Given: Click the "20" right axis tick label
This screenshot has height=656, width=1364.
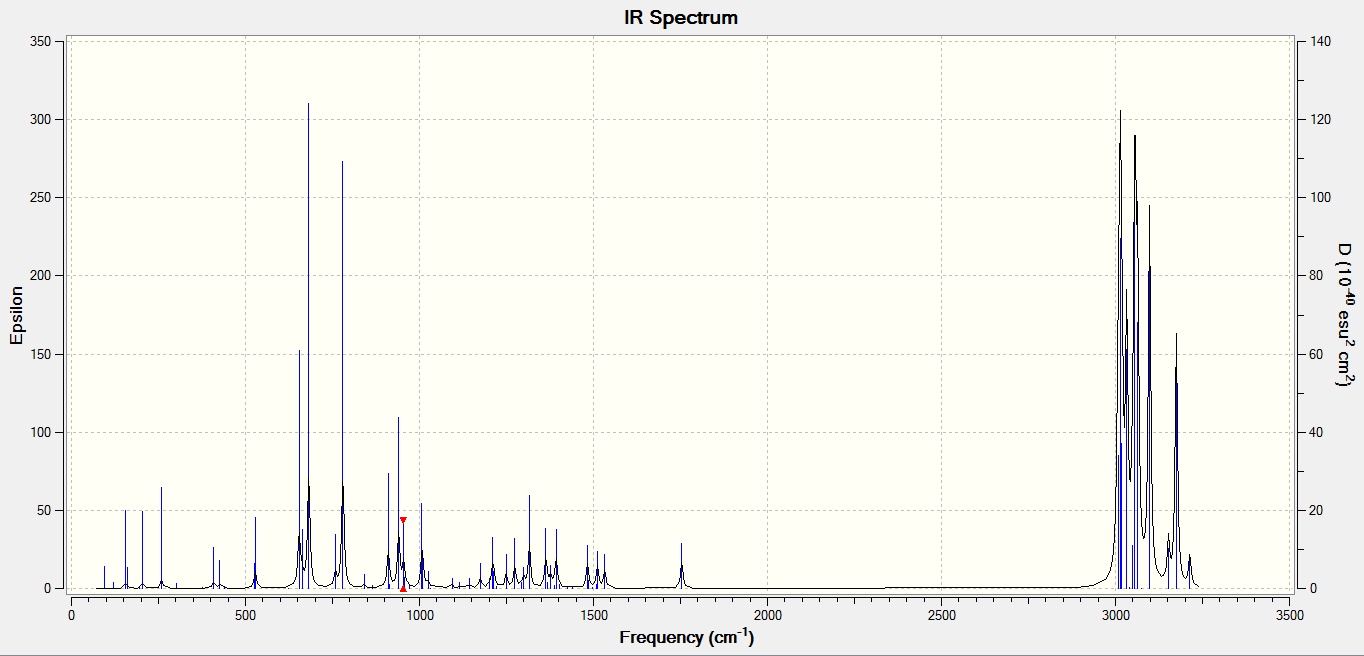Looking at the screenshot, I should click(1316, 510).
